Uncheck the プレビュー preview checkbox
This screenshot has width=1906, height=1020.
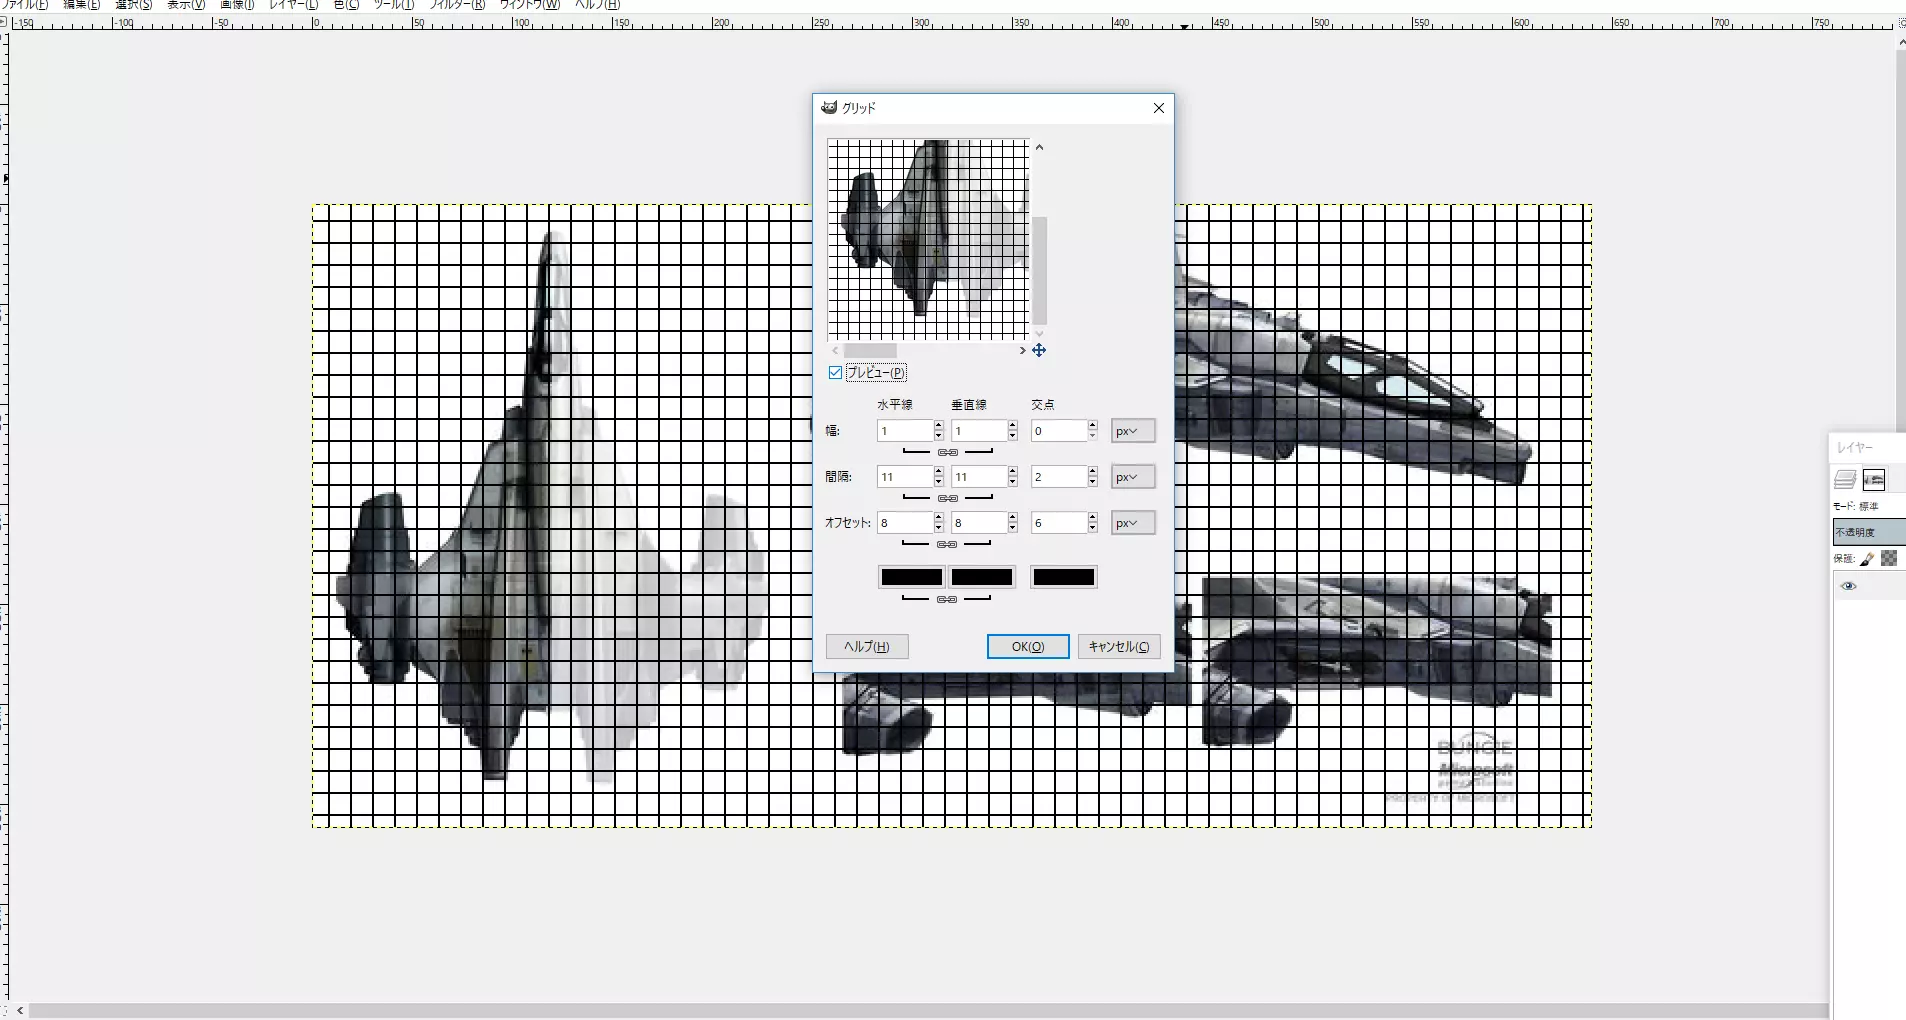[x=836, y=373]
